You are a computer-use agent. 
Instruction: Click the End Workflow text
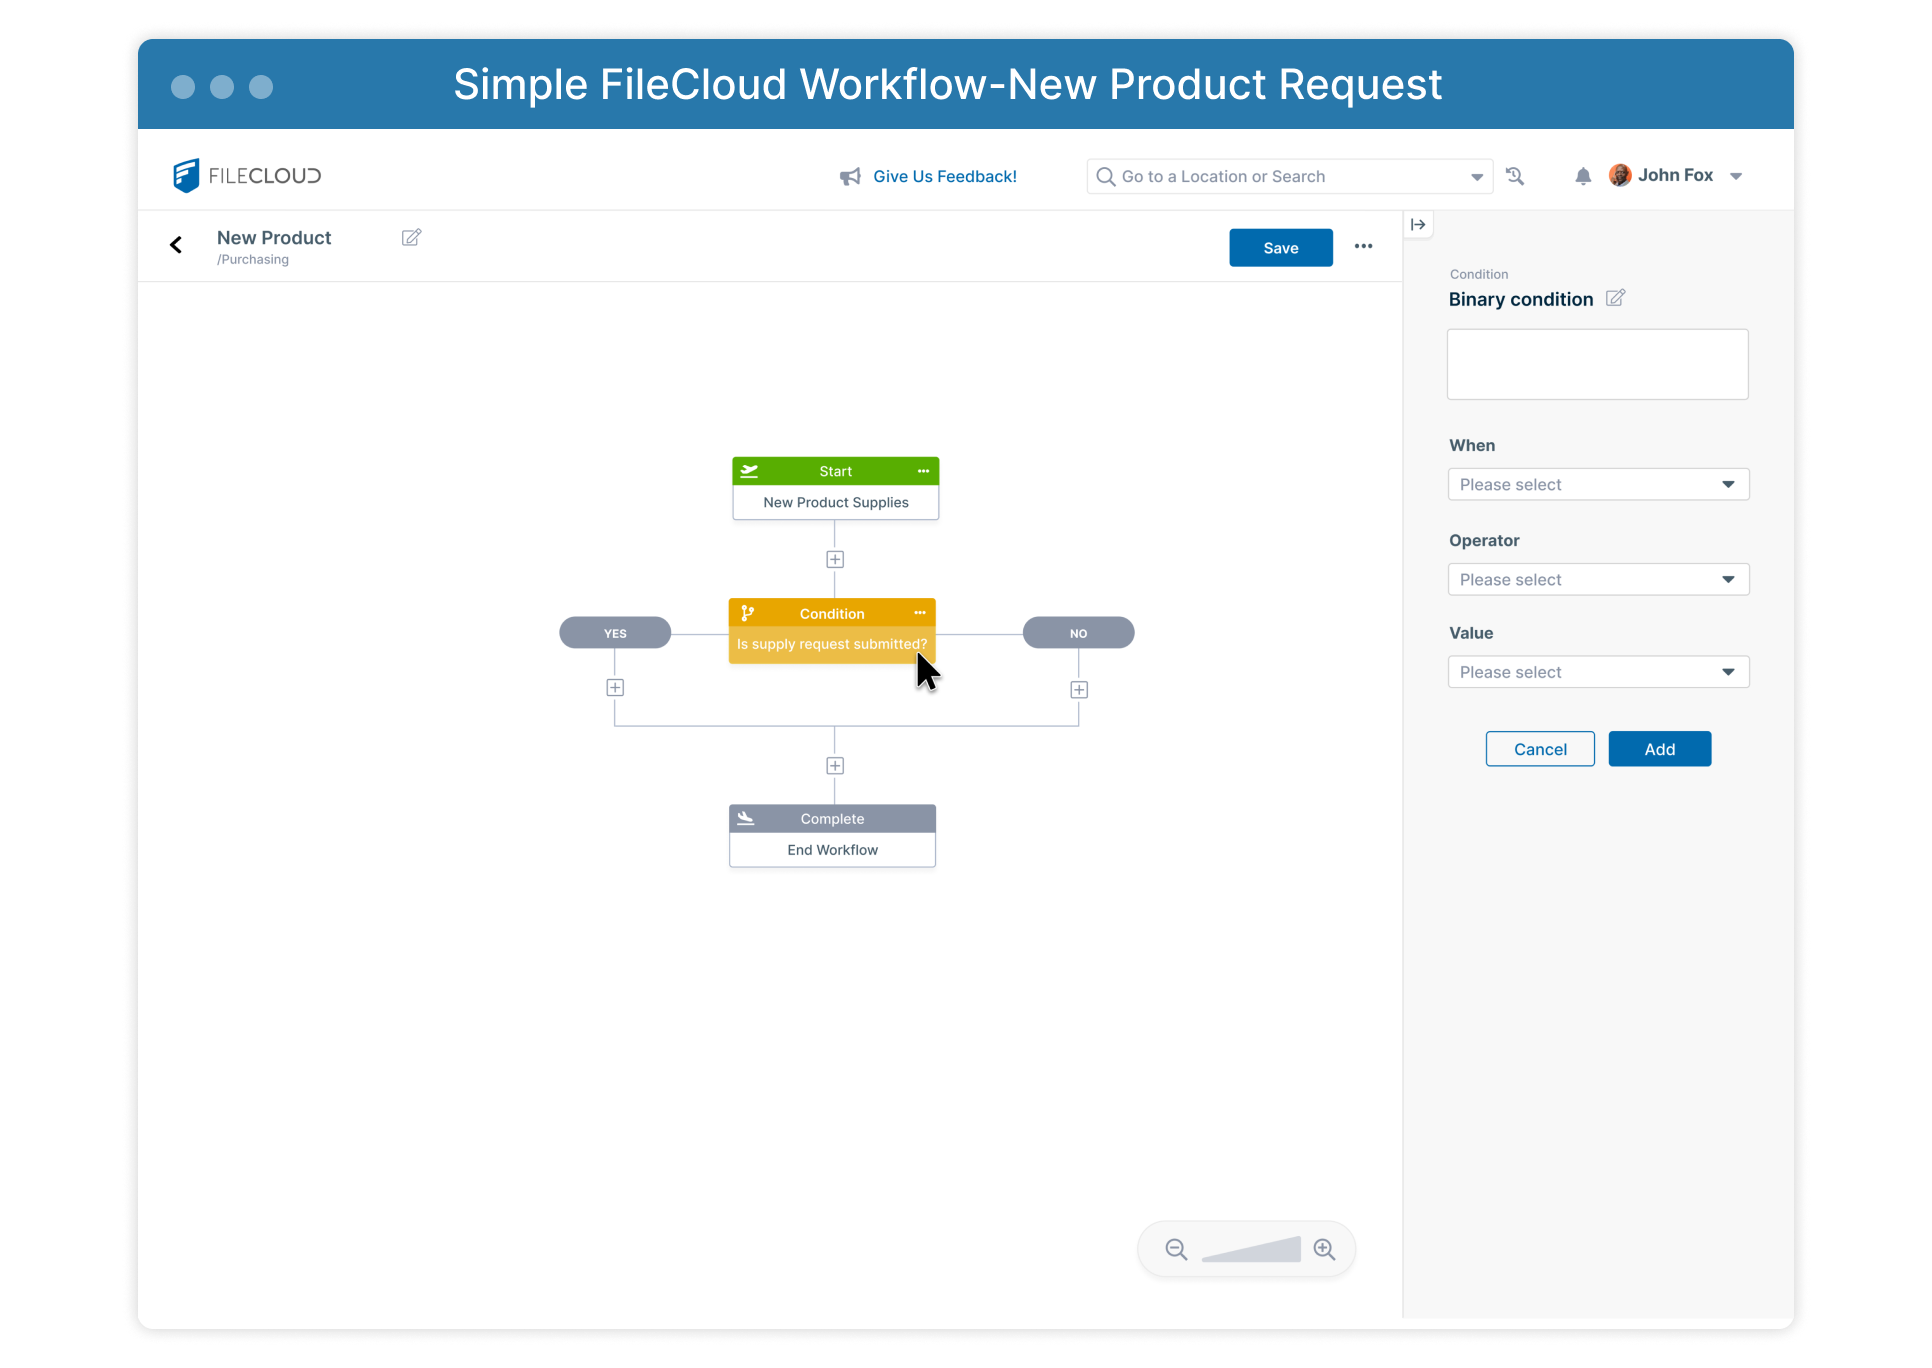click(x=832, y=850)
